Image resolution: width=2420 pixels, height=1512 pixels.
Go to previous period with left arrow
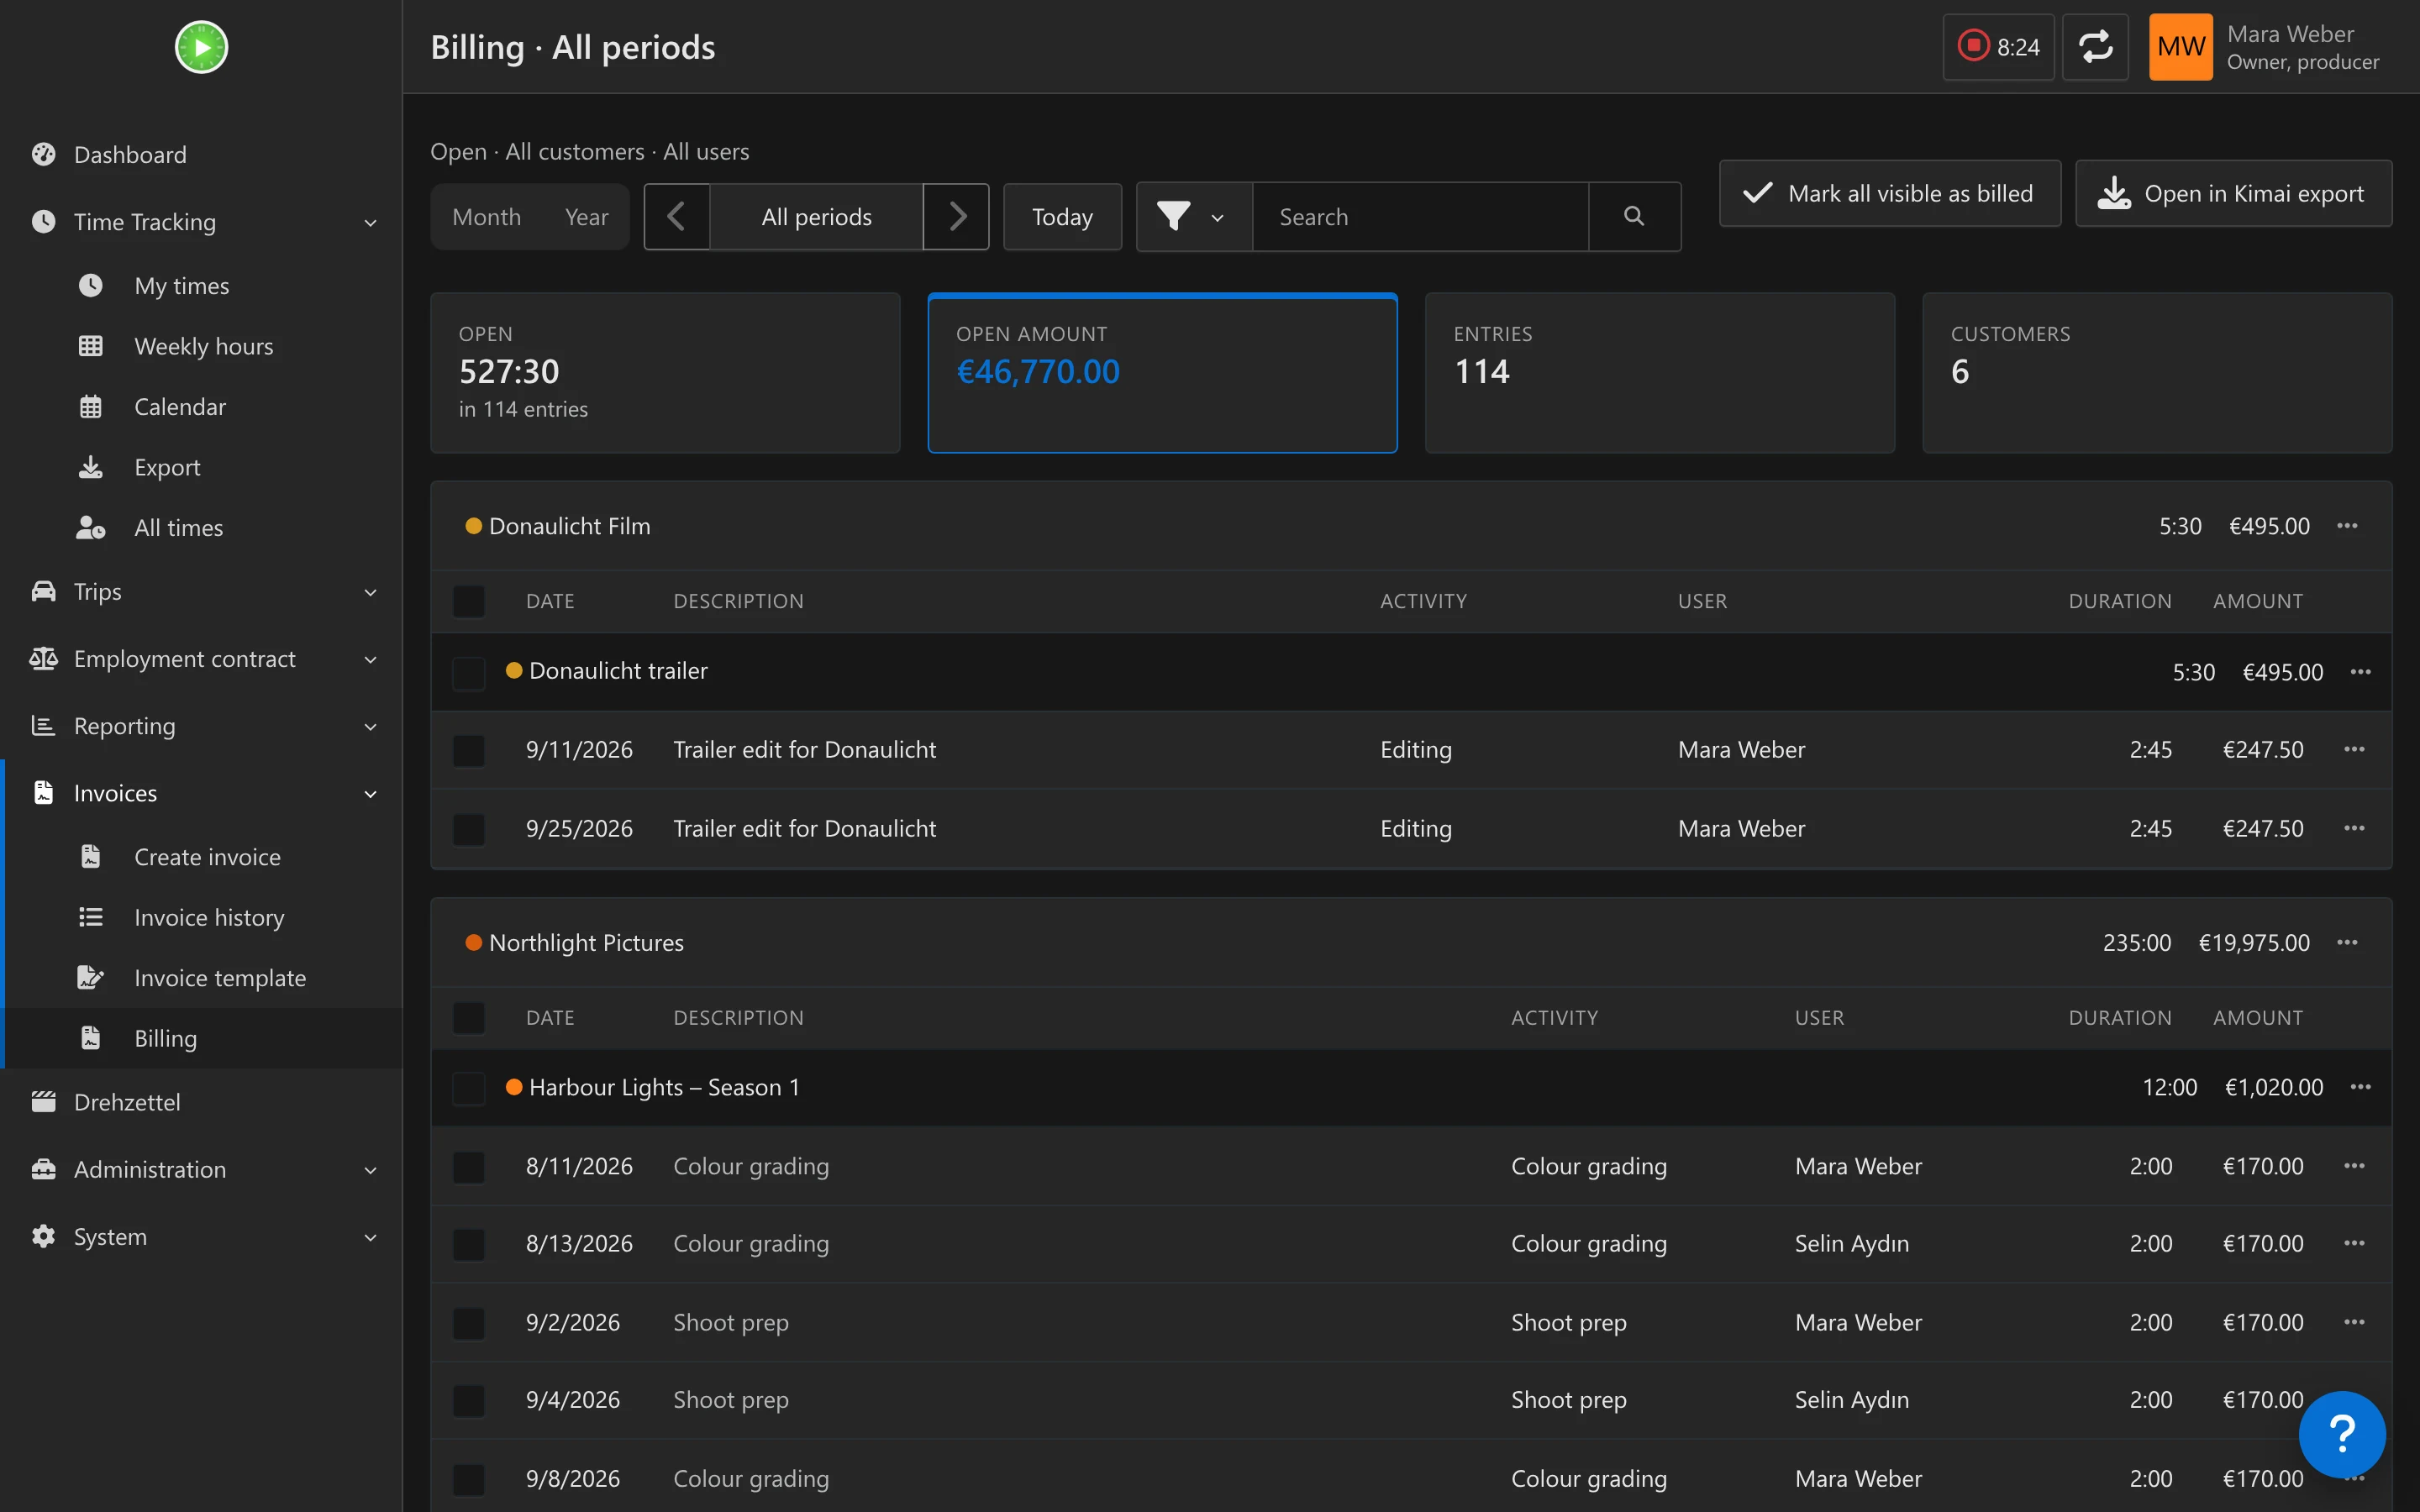pyautogui.click(x=677, y=216)
